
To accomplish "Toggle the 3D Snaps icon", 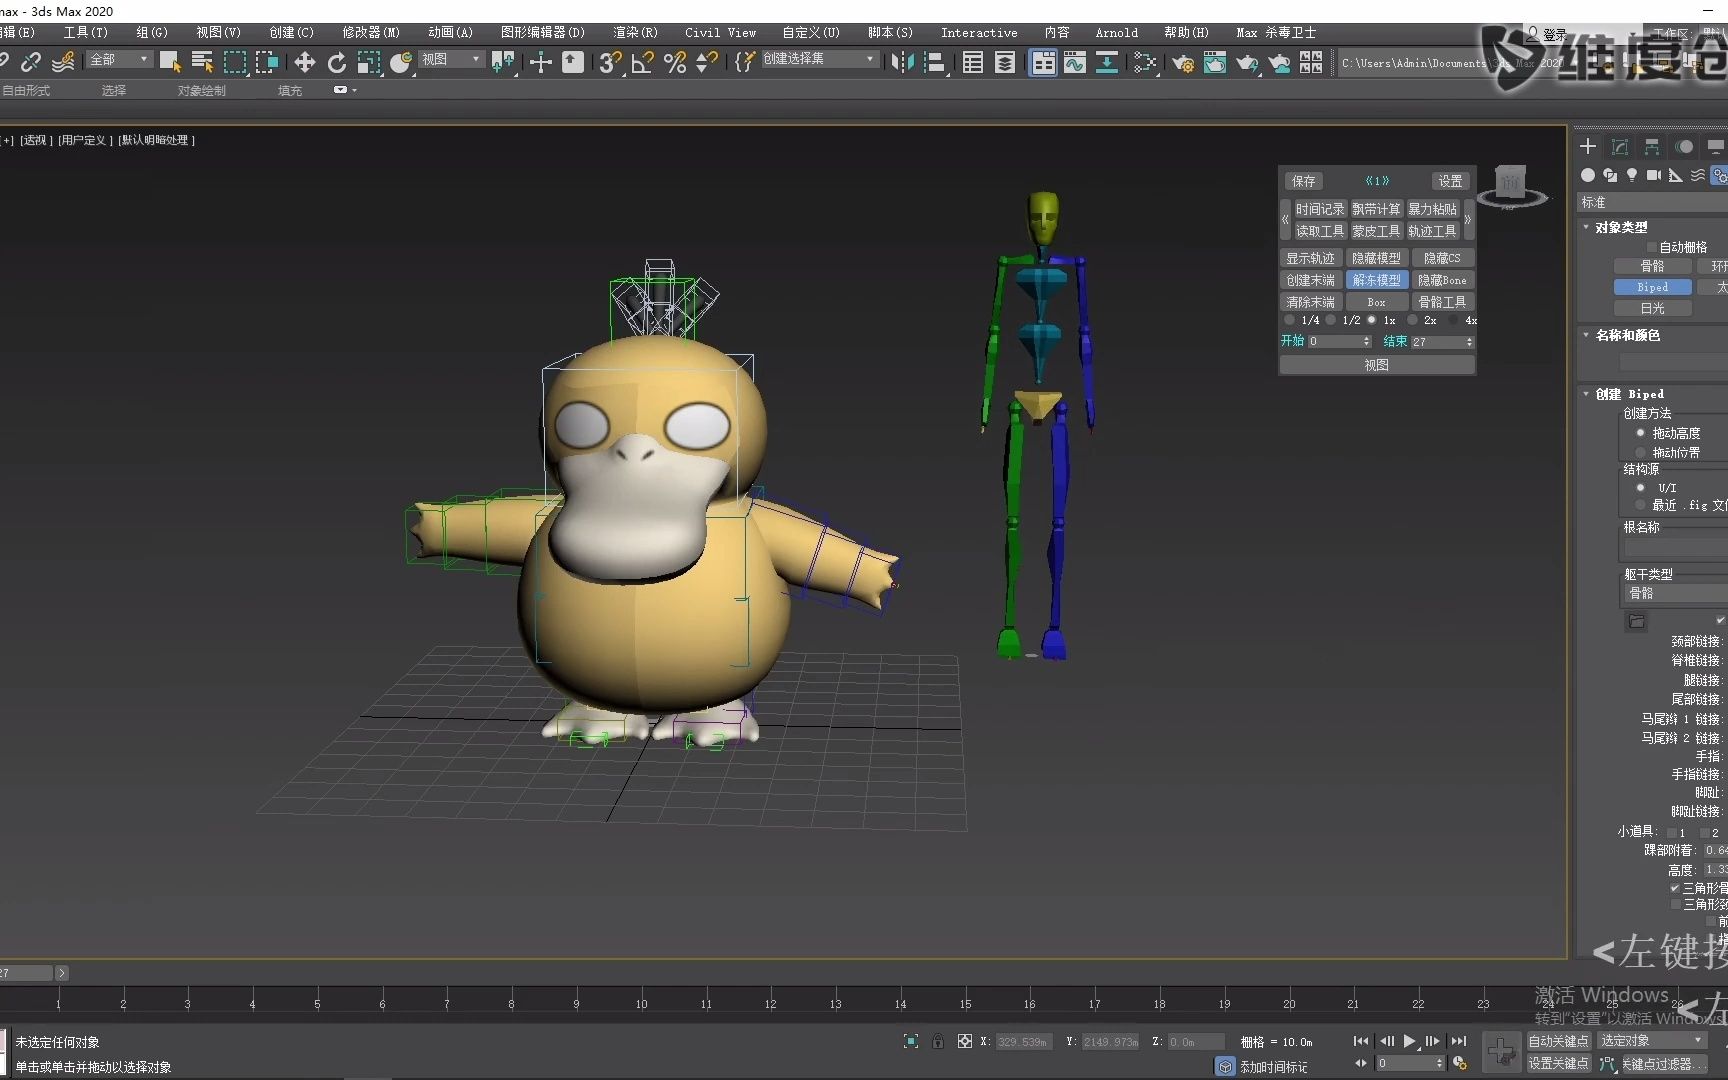I will point(610,62).
